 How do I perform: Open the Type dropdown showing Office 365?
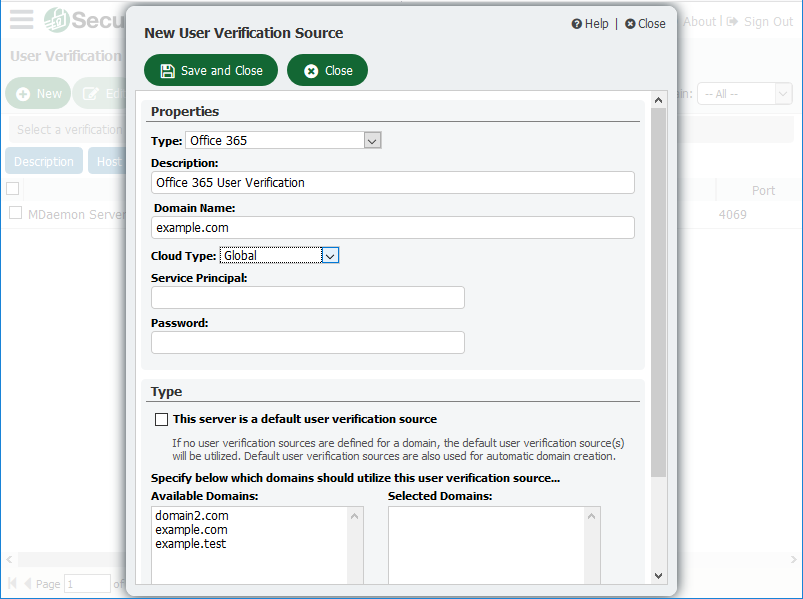pyautogui.click(x=283, y=140)
